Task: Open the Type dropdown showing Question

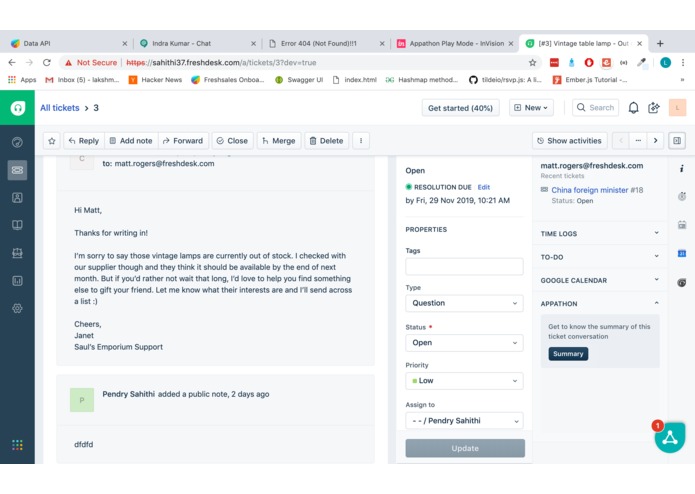Action: click(464, 303)
